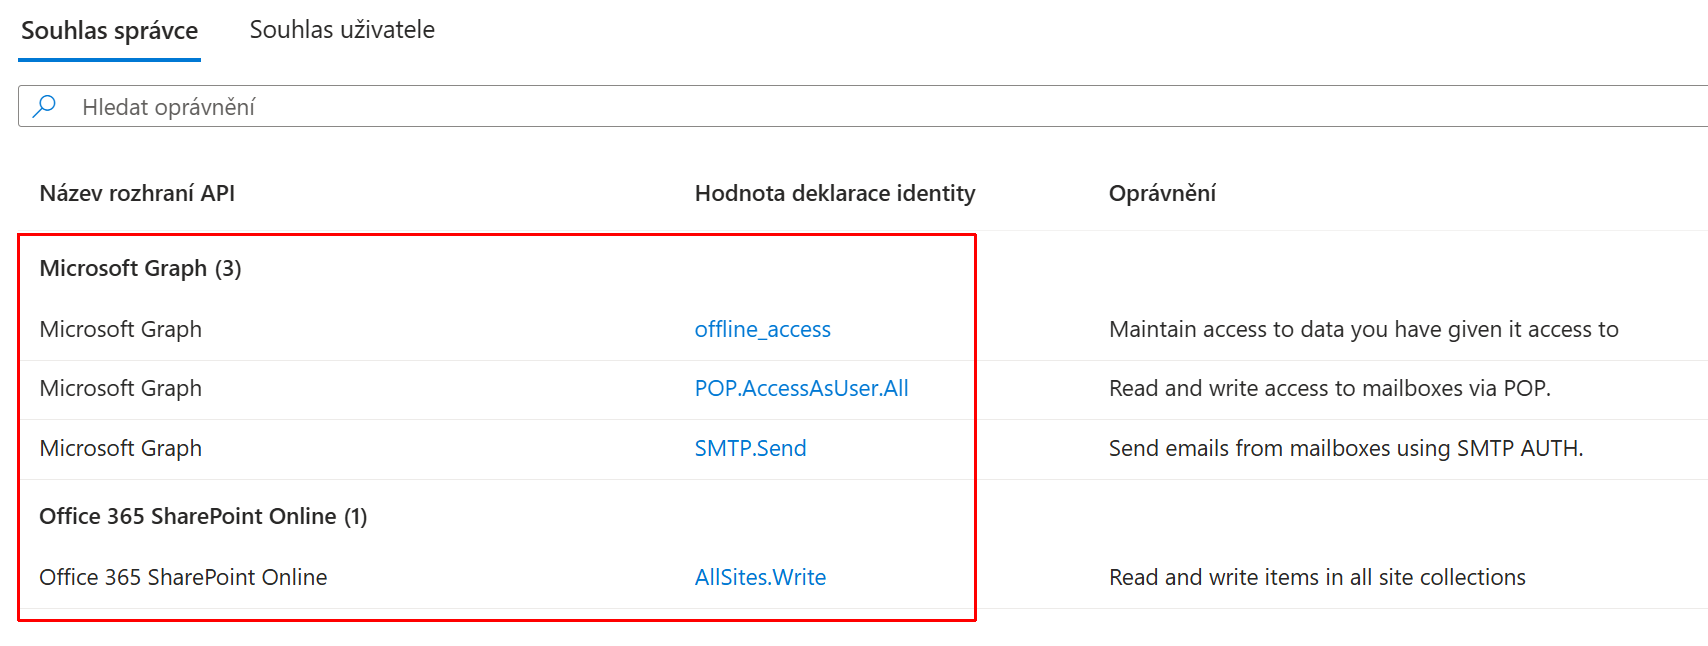Select Office 365 SharePoint Online cell beside AllSites.Write
Image resolution: width=1708 pixels, height=646 pixels.
coord(183,577)
